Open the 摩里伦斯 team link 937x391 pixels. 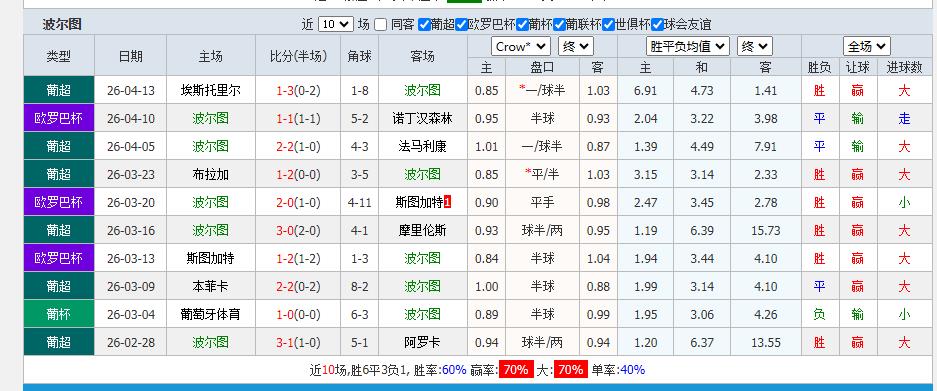coord(422,231)
